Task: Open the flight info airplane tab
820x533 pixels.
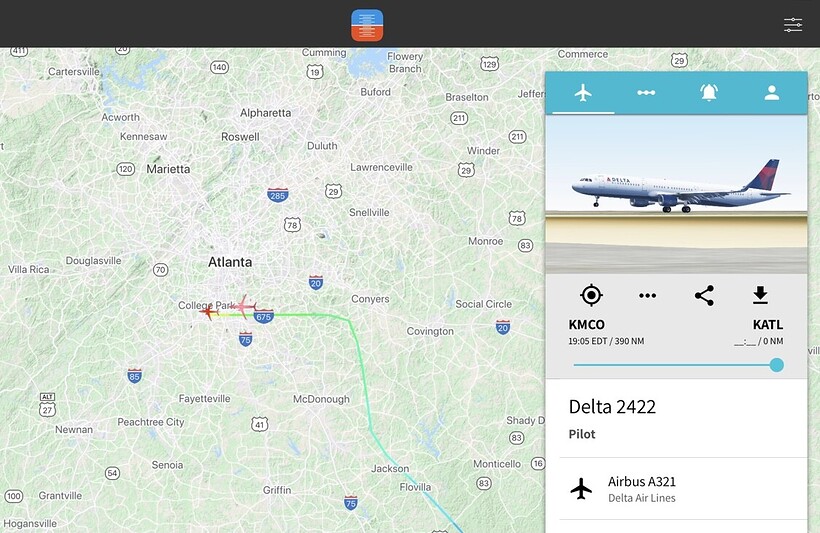Action: (x=583, y=93)
